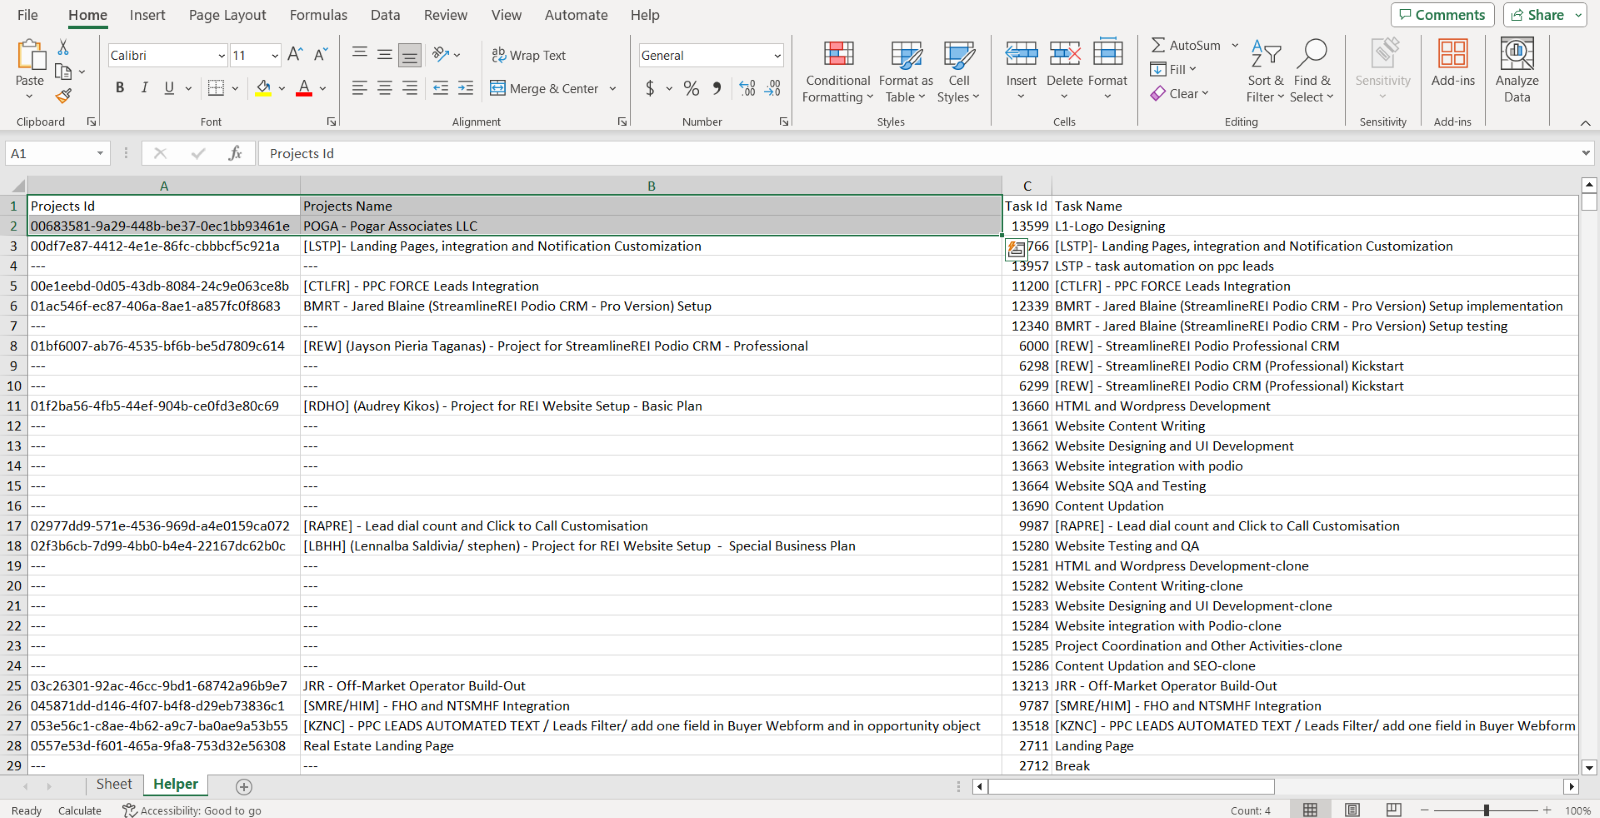Open Cell Styles gallery
1600x818 pixels.
tap(959, 71)
